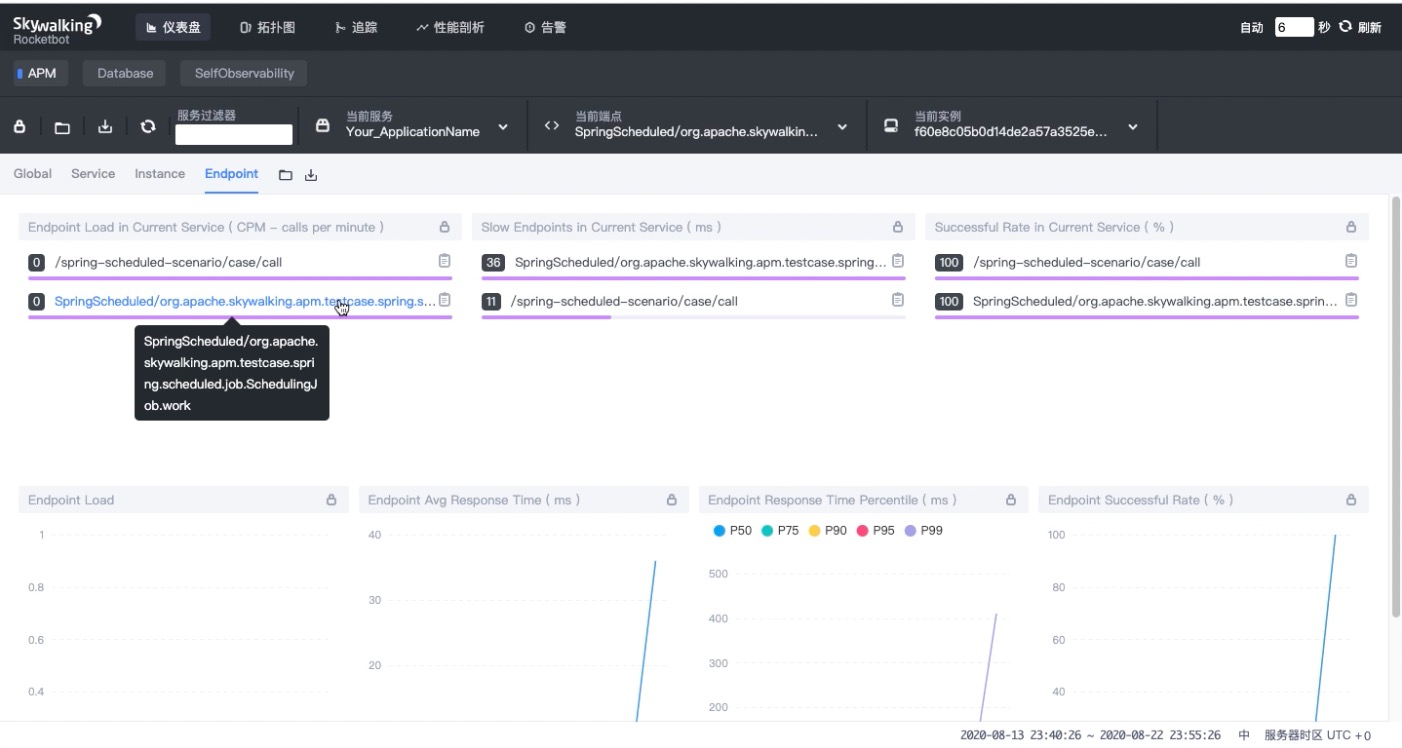The height and width of the screenshot is (748, 1402).
Task: Open the 追踪 trace tab
Action: (355, 27)
